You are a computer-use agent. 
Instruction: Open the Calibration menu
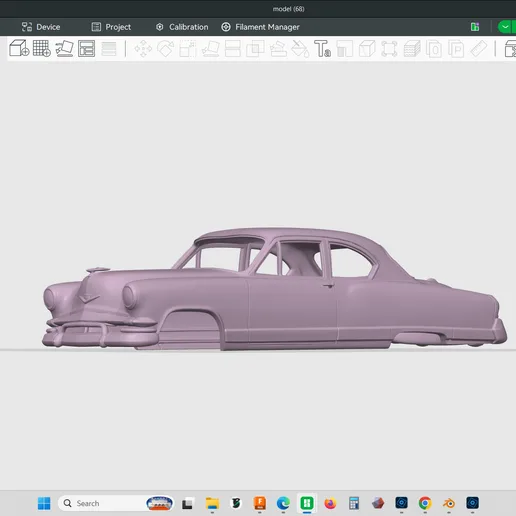(x=182, y=27)
